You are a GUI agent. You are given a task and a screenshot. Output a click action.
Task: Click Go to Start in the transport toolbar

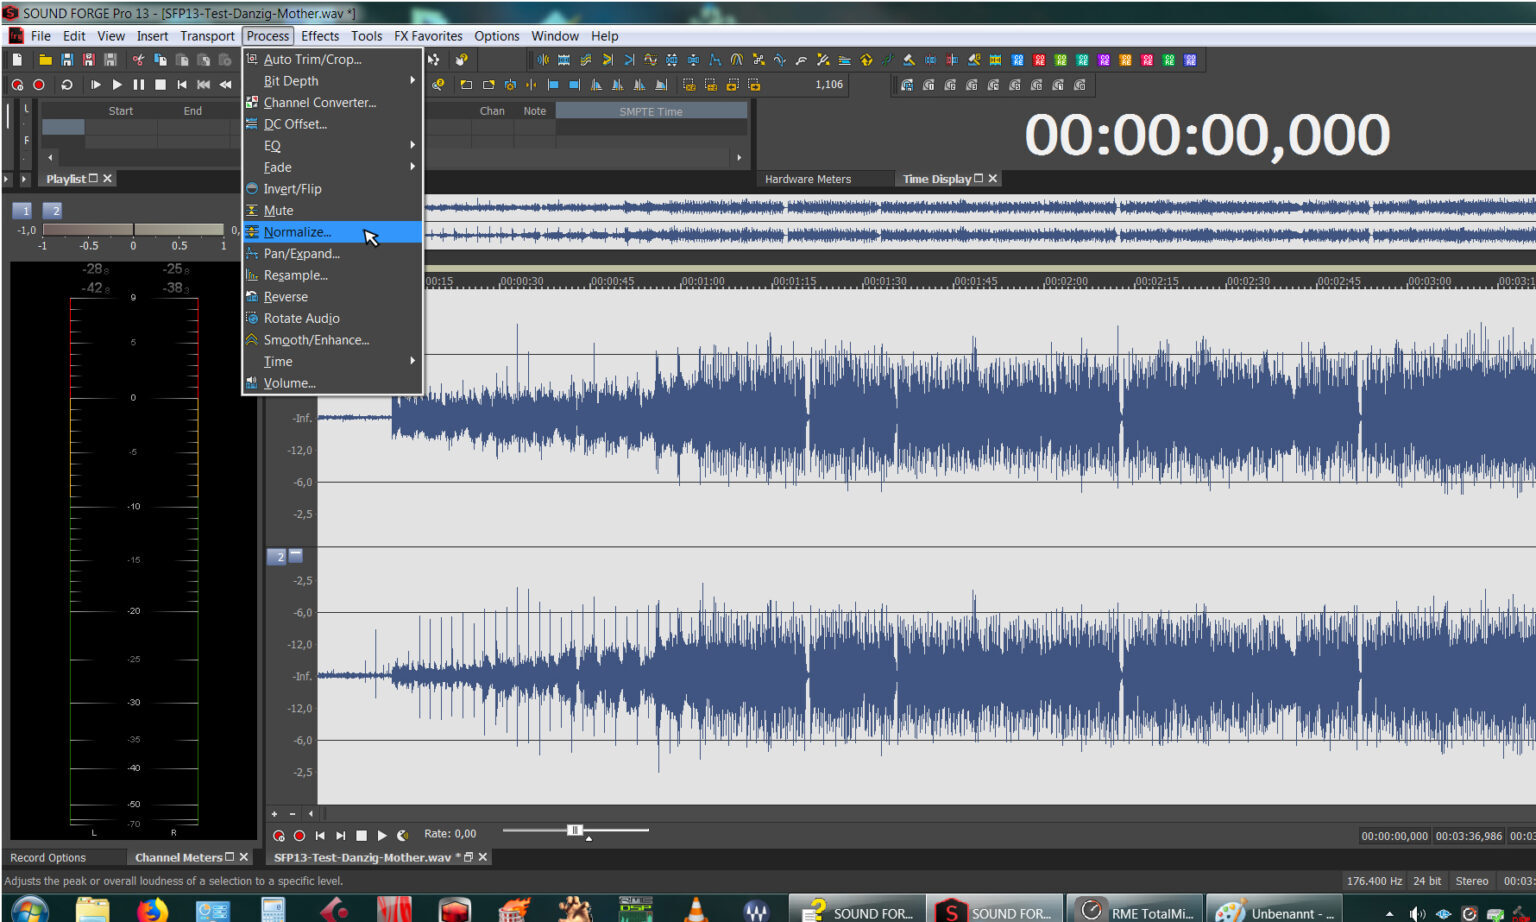point(182,85)
